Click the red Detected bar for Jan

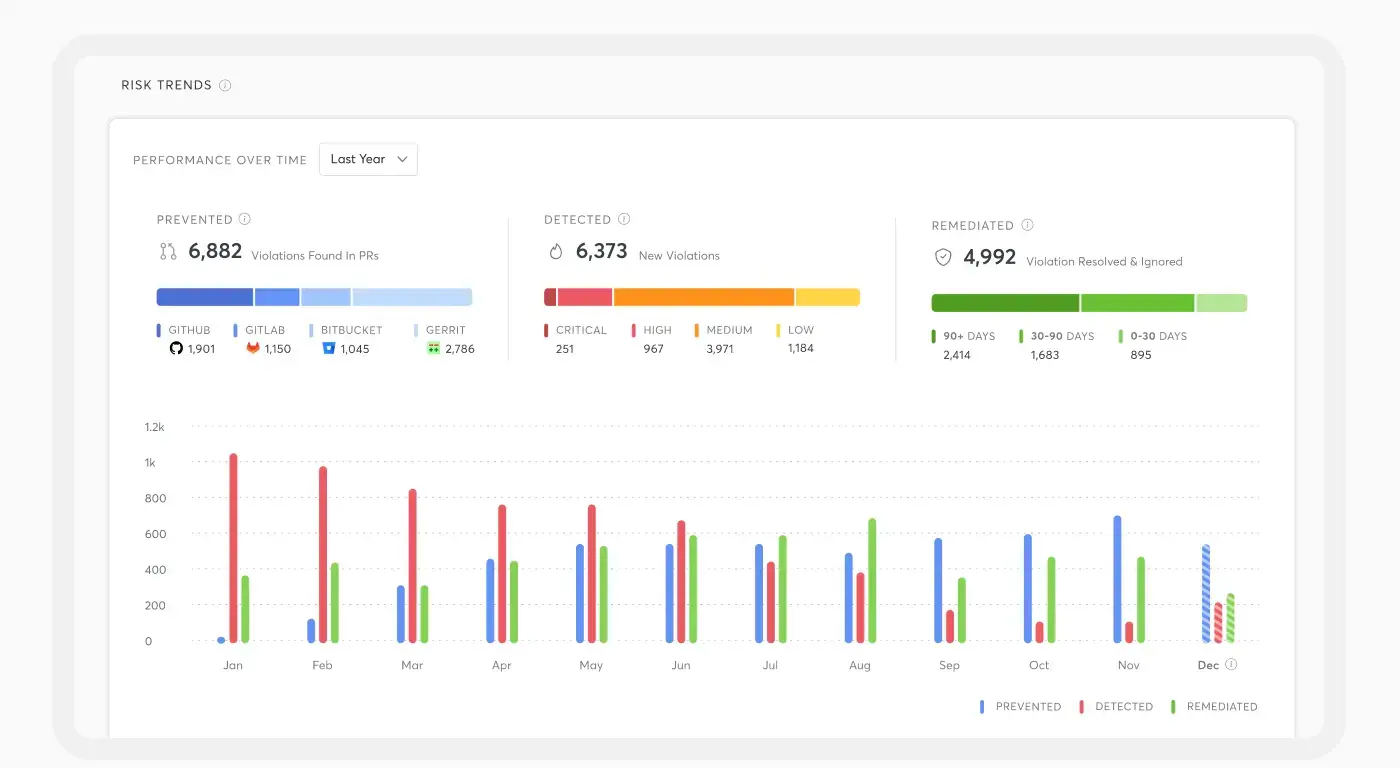[233, 548]
